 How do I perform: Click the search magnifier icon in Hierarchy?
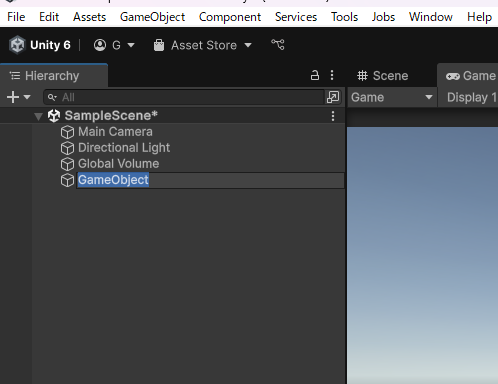point(52,97)
